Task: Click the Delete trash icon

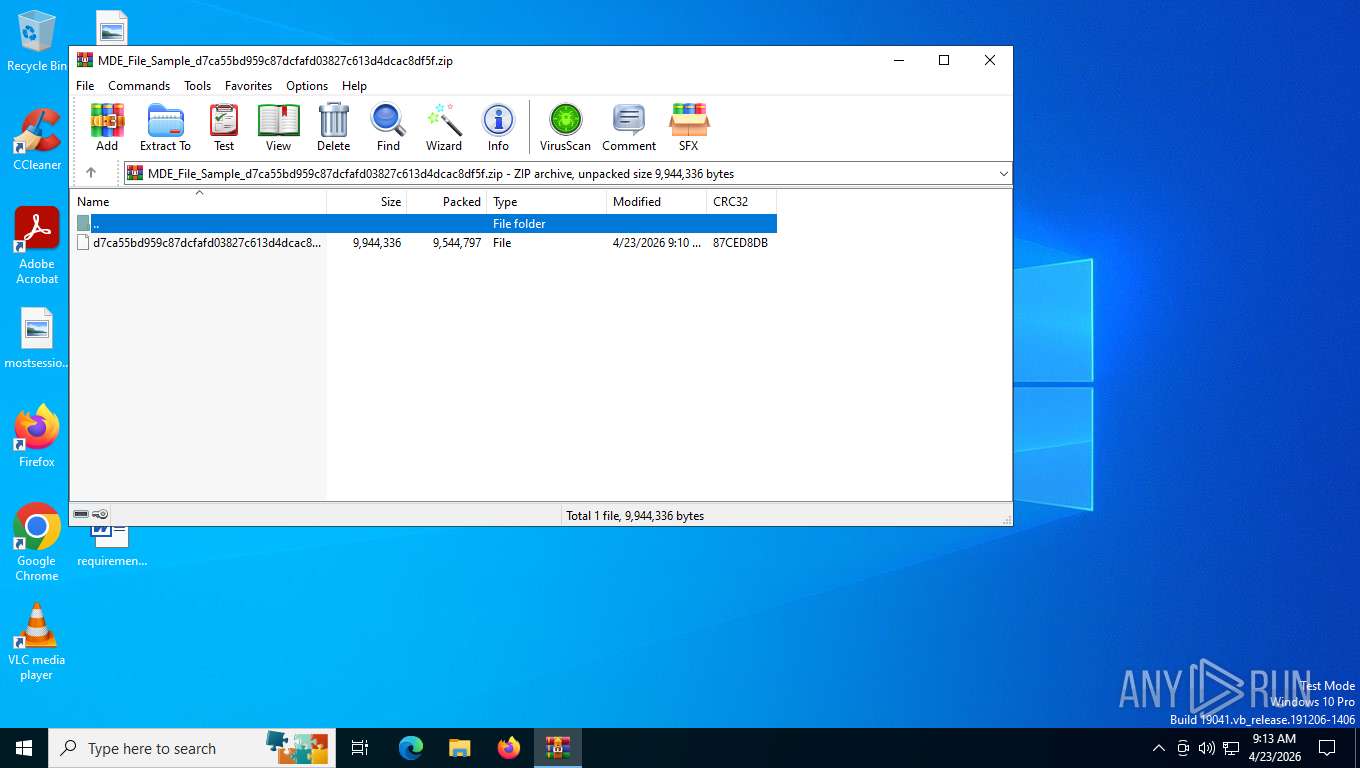Action: tap(333, 127)
